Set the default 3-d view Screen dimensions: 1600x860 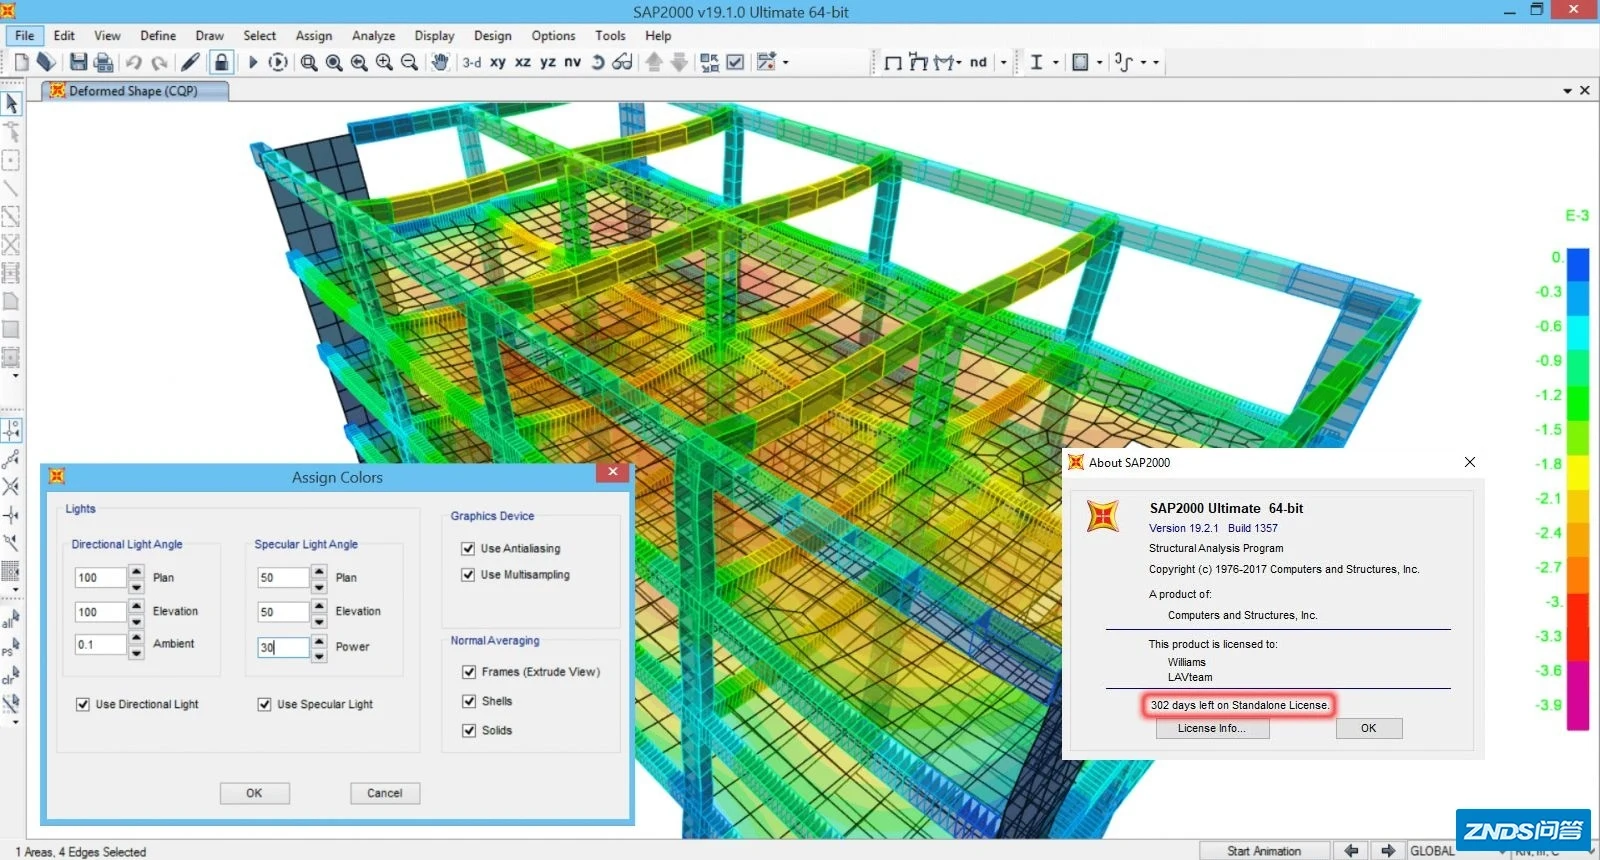tap(471, 62)
